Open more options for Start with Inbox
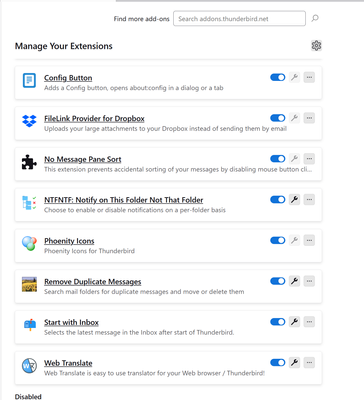Screen dimensions: 364x400 (x=309, y=322)
